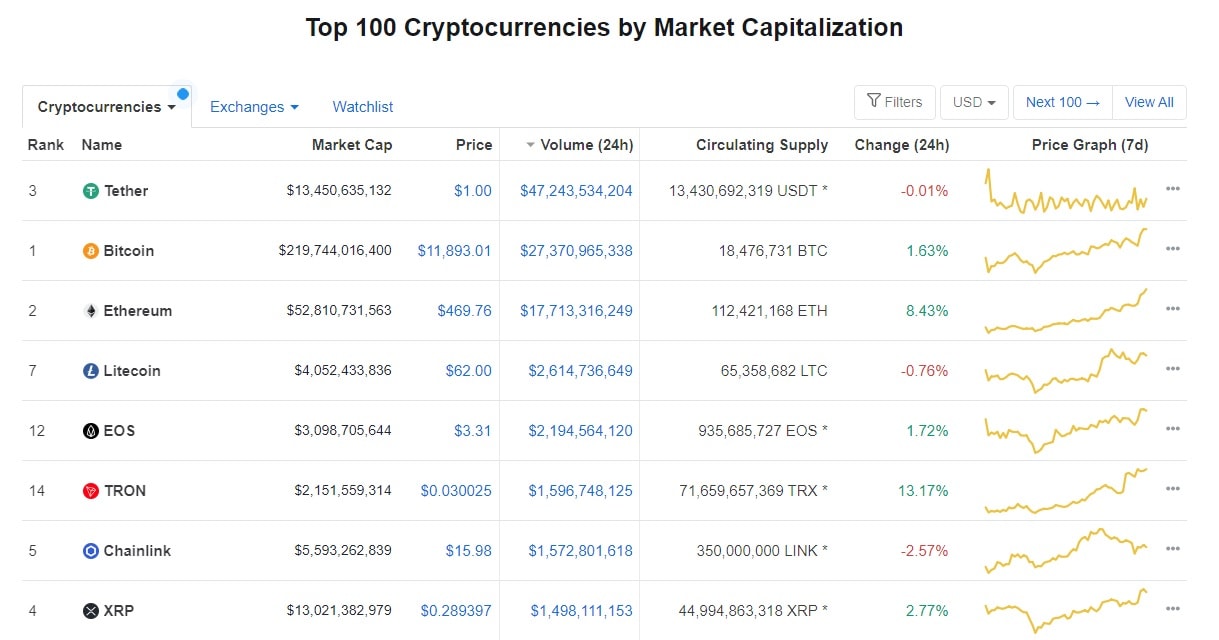
Task: Click the View All button
Action: (x=1149, y=102)
